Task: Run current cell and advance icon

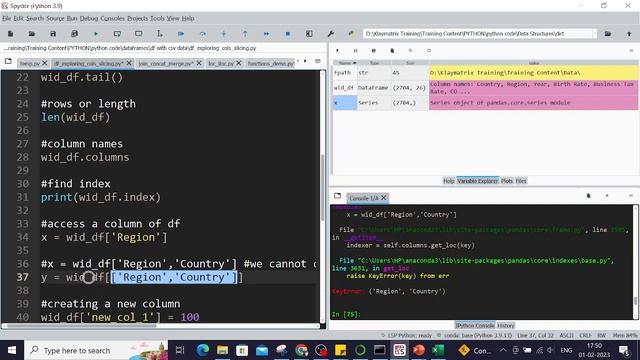Action: [138, 34]
